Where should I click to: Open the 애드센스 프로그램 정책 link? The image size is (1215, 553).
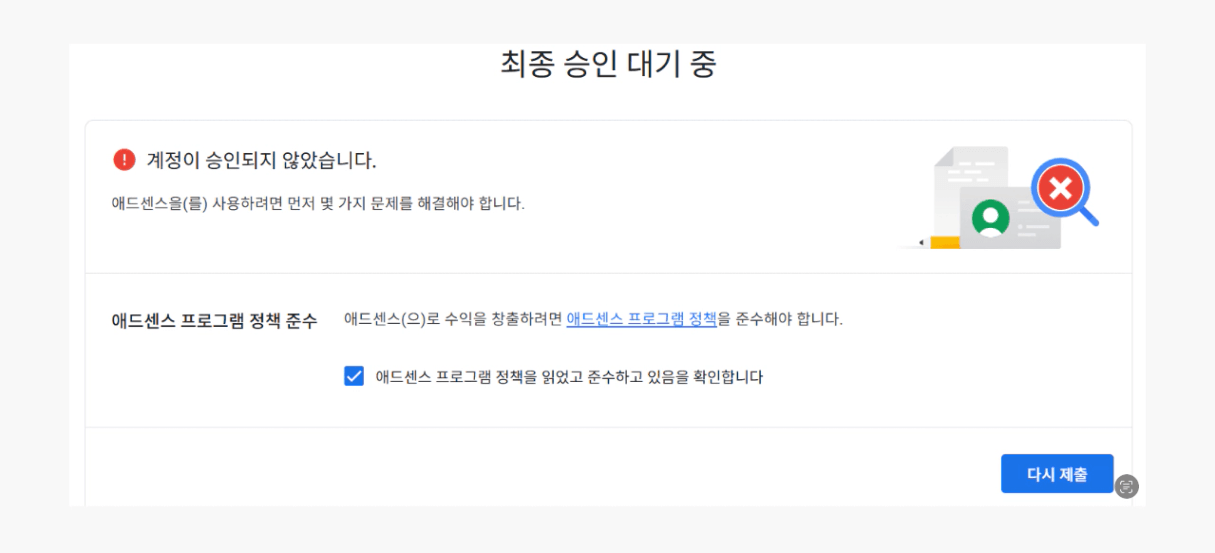point(641,319)
